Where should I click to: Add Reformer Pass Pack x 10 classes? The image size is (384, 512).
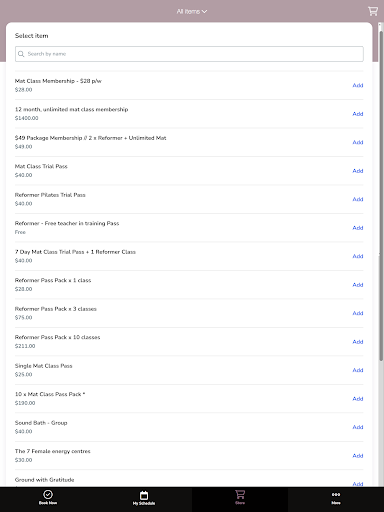358,342
